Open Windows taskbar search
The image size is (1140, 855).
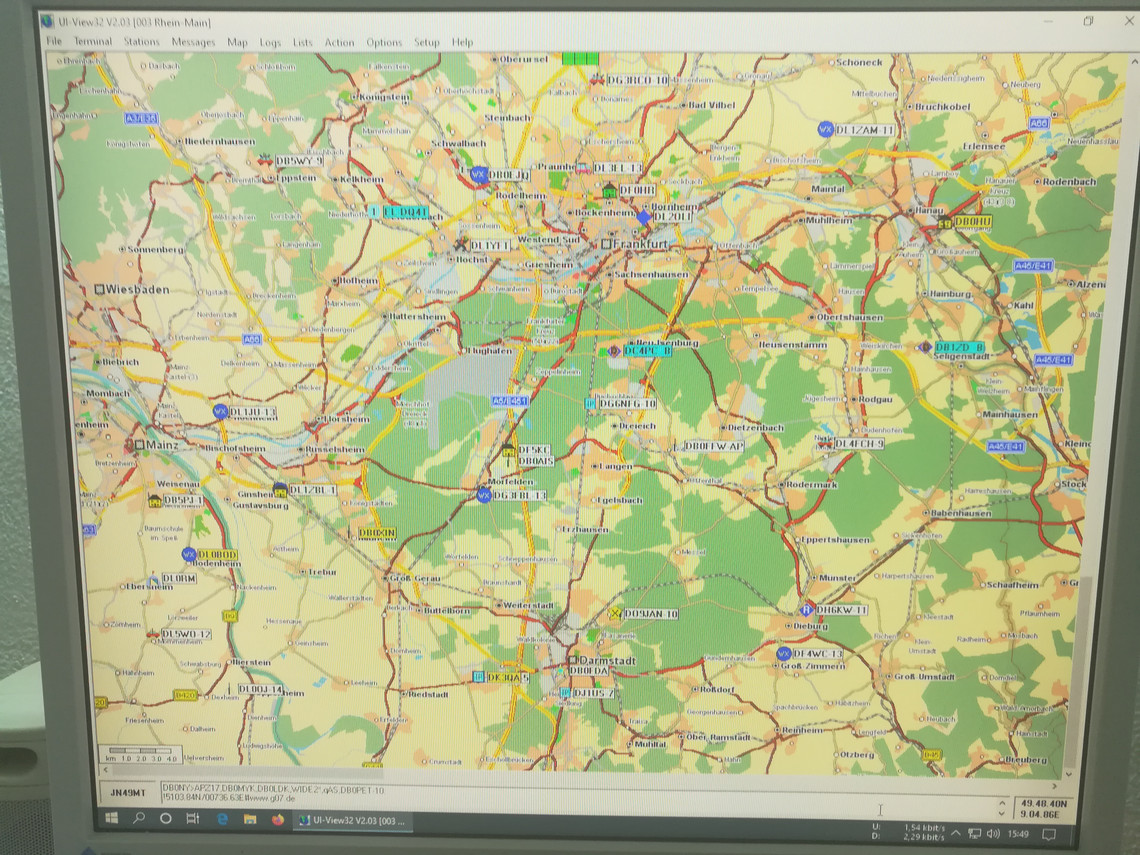coord(138,818)
